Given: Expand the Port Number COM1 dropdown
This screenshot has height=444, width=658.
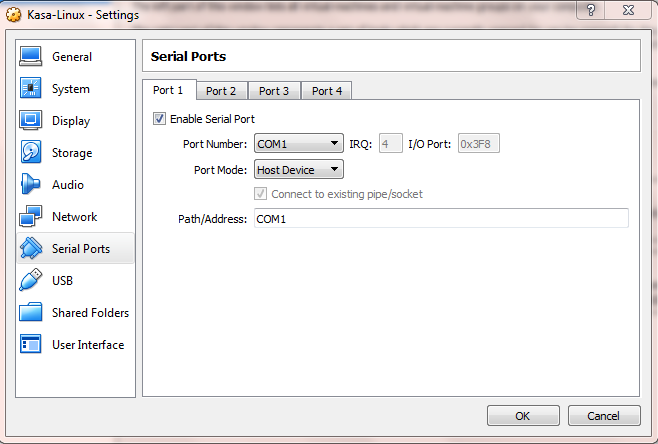Looking at the screenshot, I should coord(298,144).
